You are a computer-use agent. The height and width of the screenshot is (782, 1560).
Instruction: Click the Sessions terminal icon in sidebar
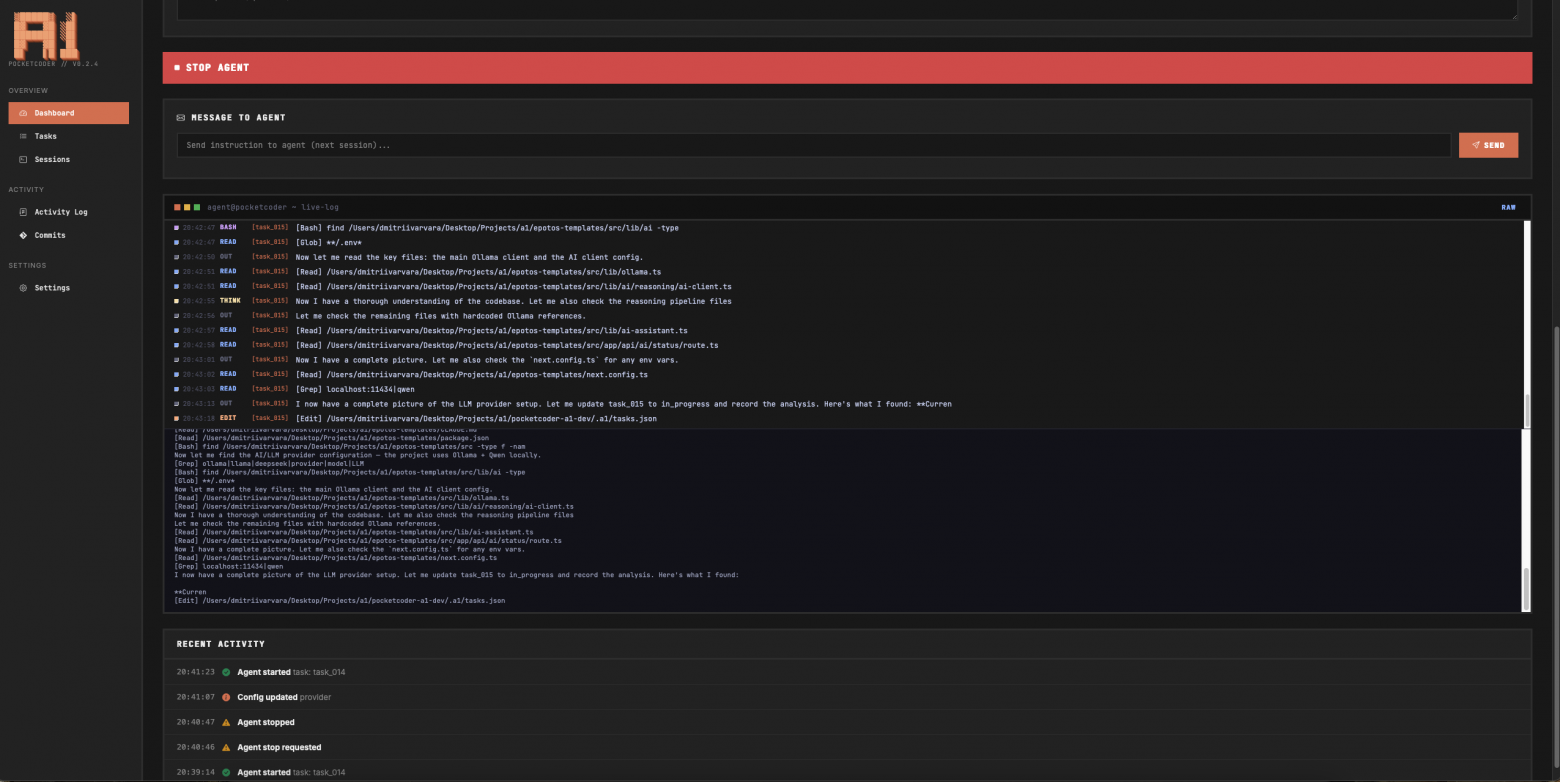pyautogui.click(x=23, y=159)
